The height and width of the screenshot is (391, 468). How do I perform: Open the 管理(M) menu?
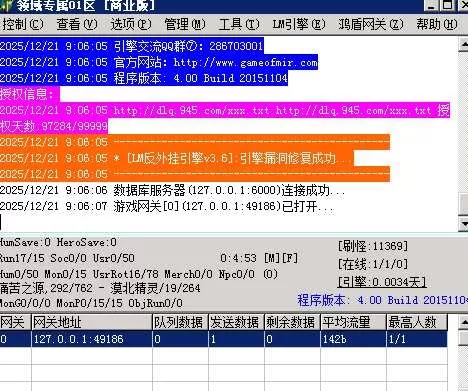(185, 24)
